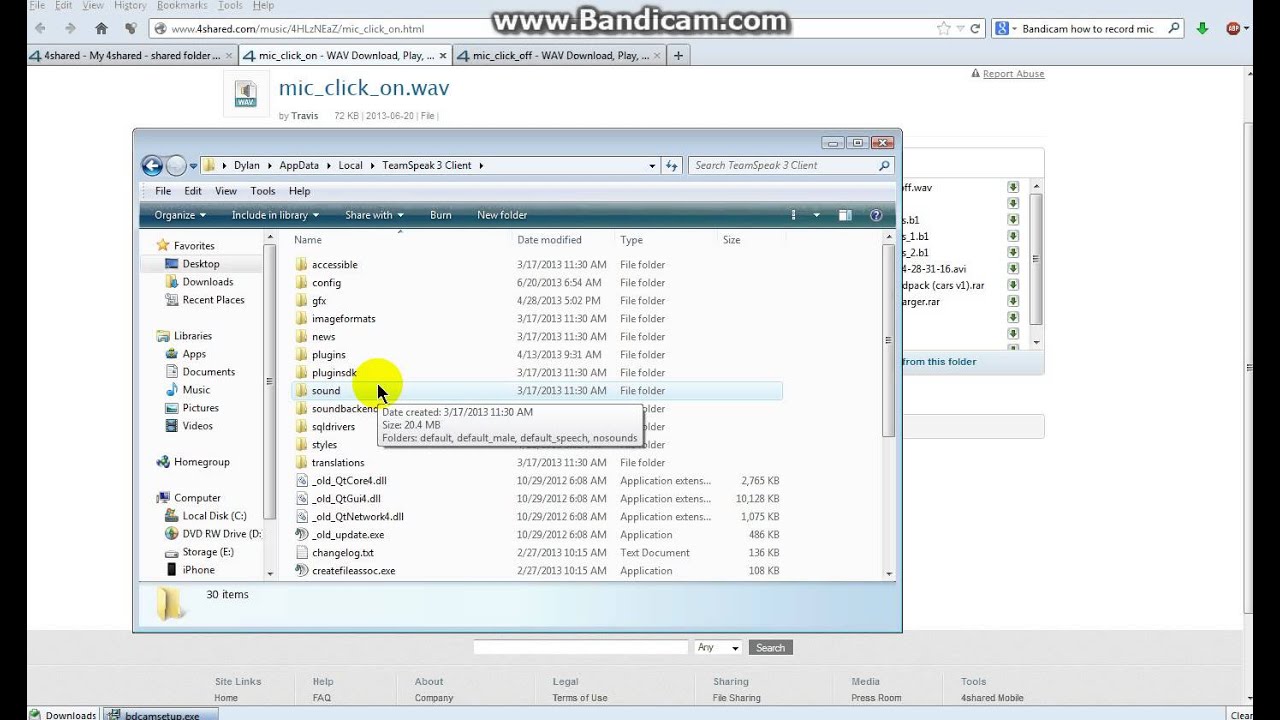Toggle the preview pane icon

[x=845, y=215]
